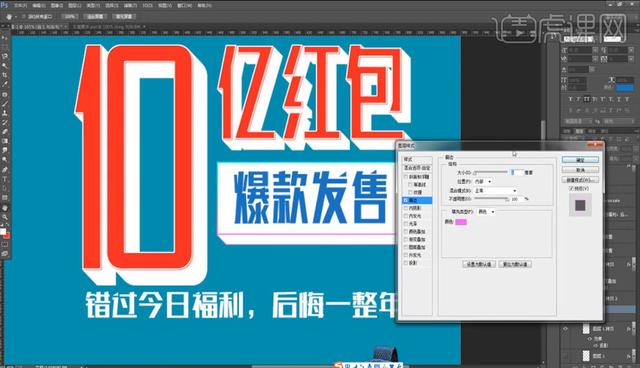Toggle 预览 preview checkbox in dialog
Image resolution: width=640 pixels, height=368 pixels.
tap(571, 188)
